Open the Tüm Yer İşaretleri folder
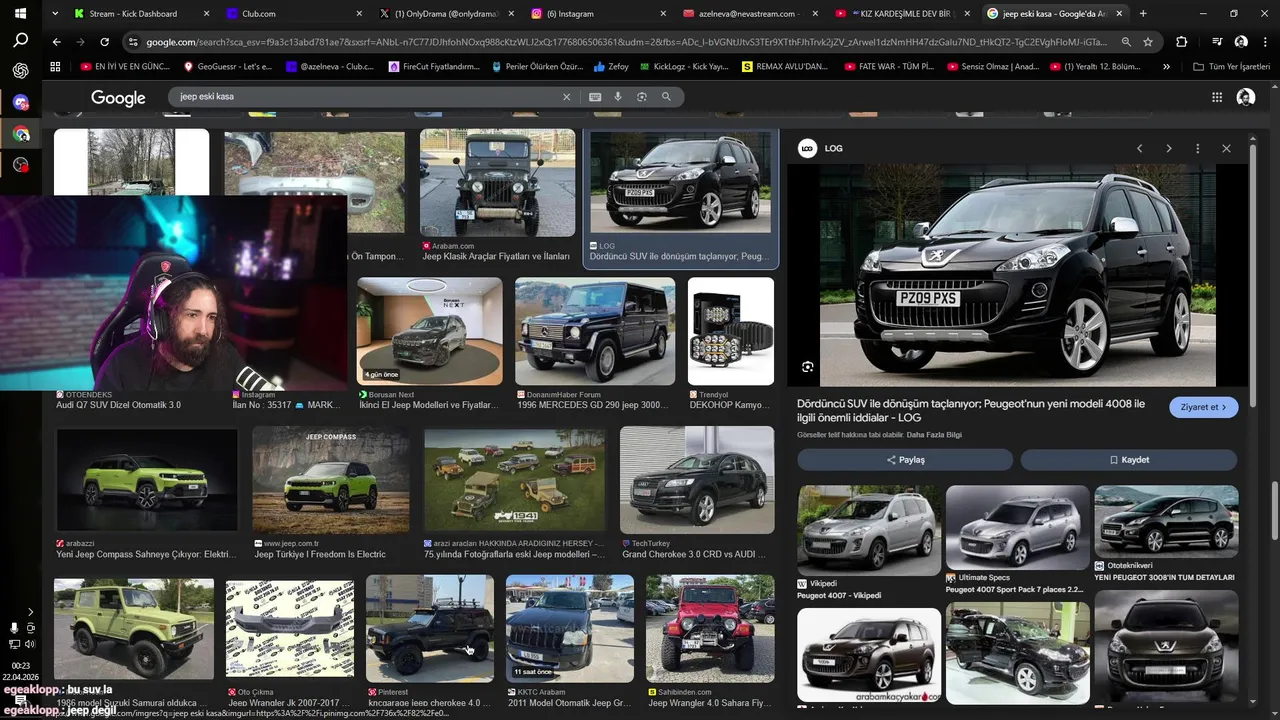 [x=1231, y=67]
